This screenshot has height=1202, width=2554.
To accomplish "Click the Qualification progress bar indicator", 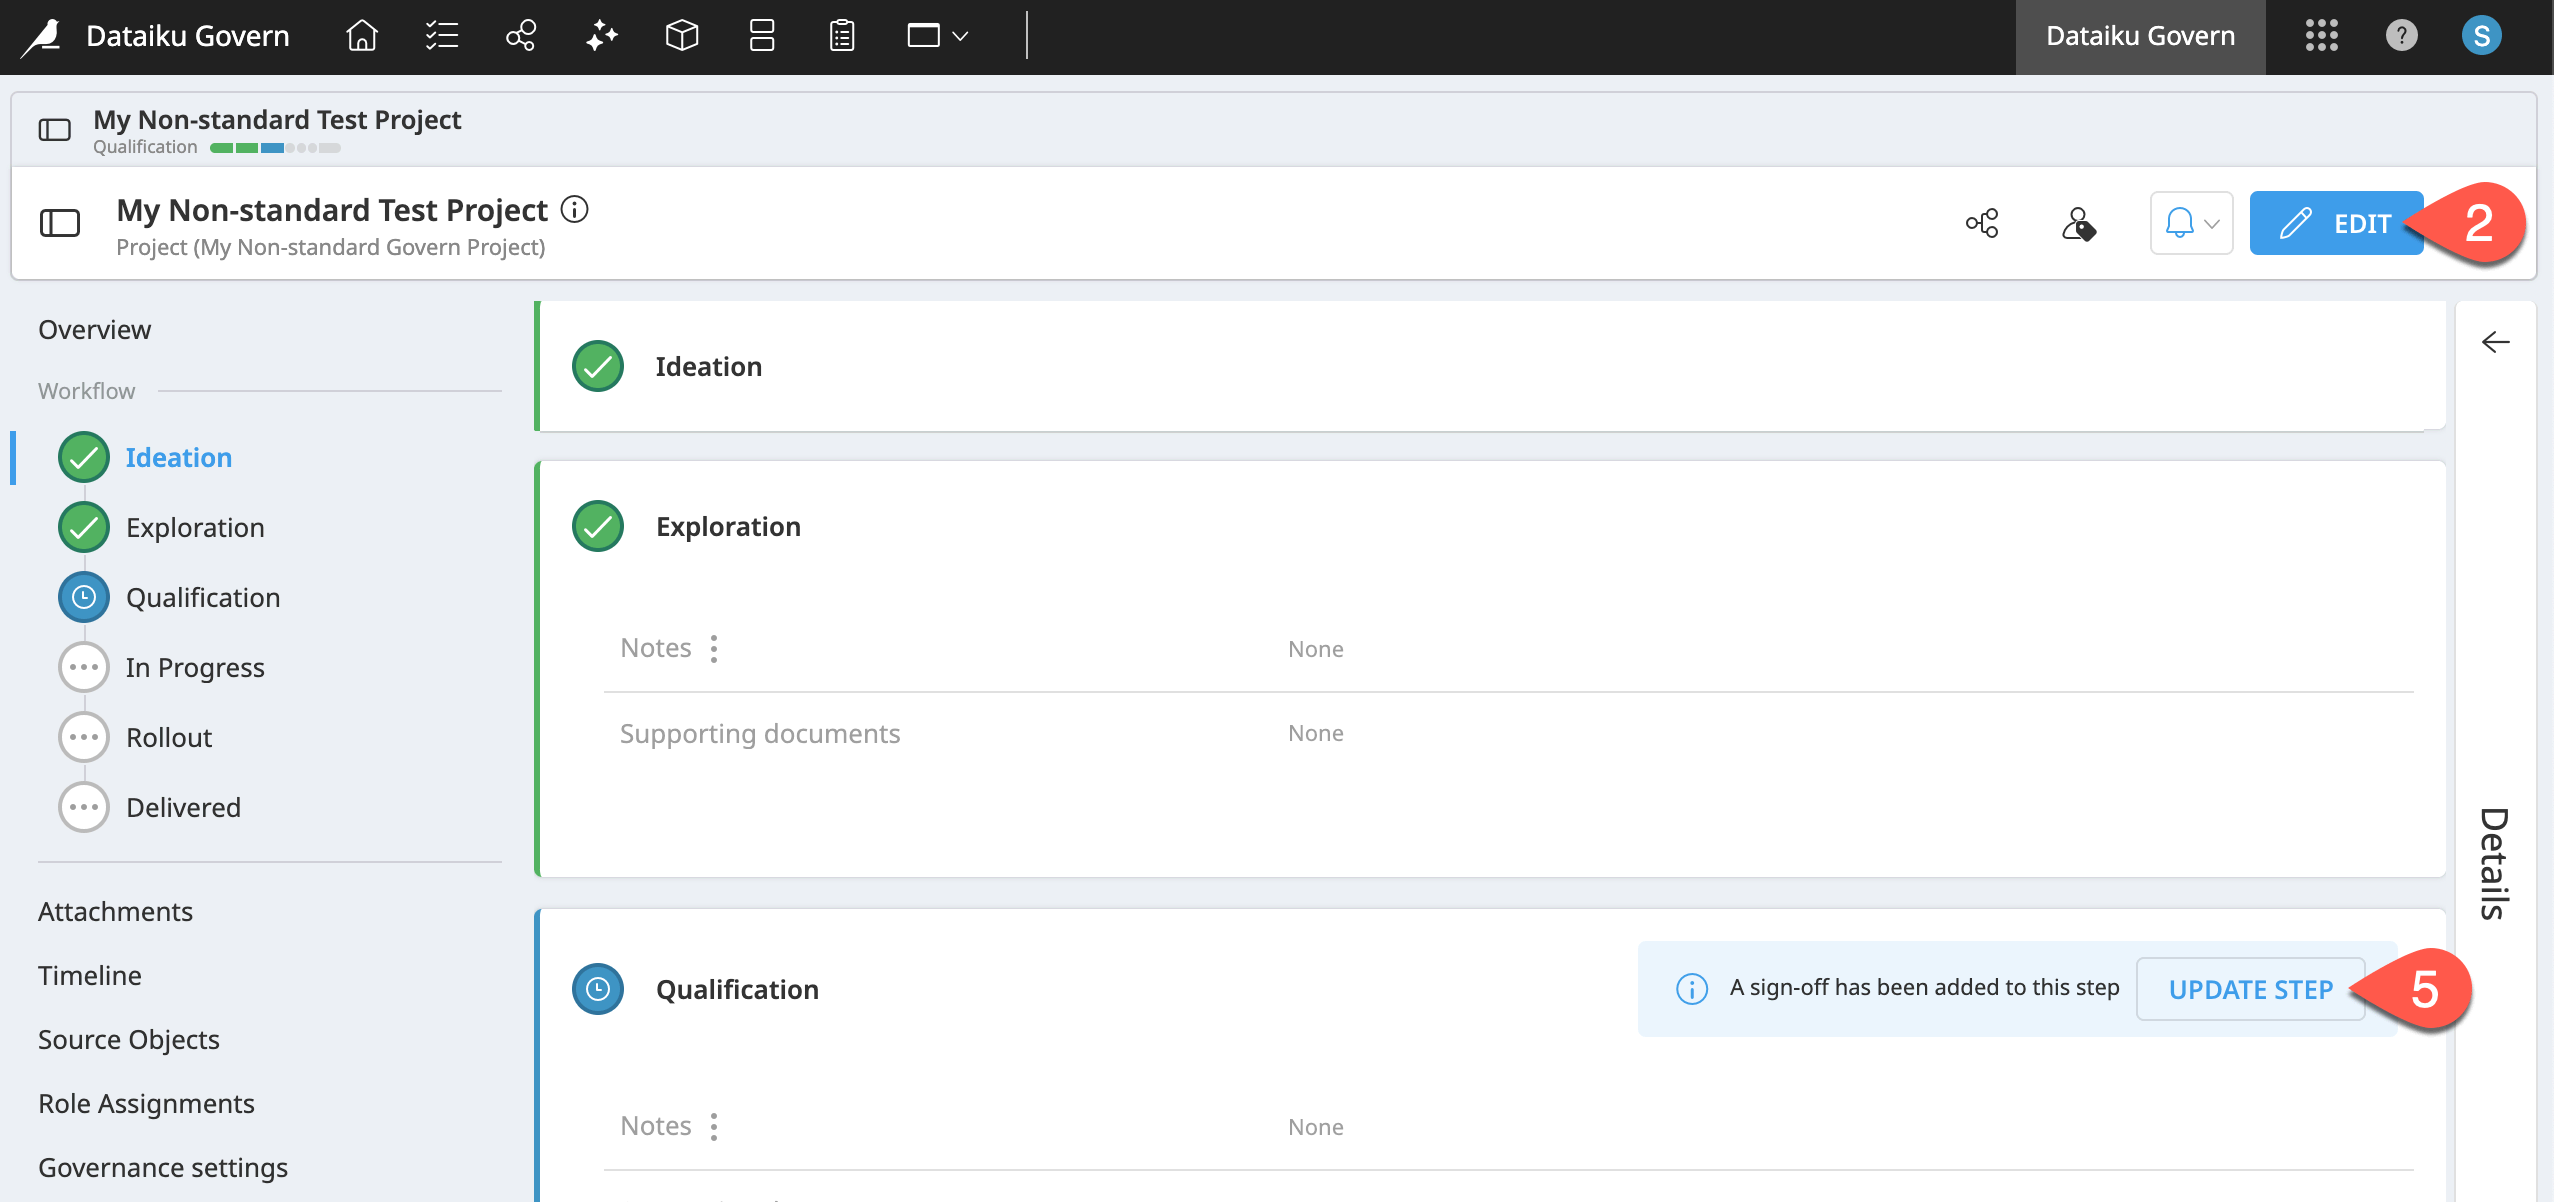I will point(275,148).
